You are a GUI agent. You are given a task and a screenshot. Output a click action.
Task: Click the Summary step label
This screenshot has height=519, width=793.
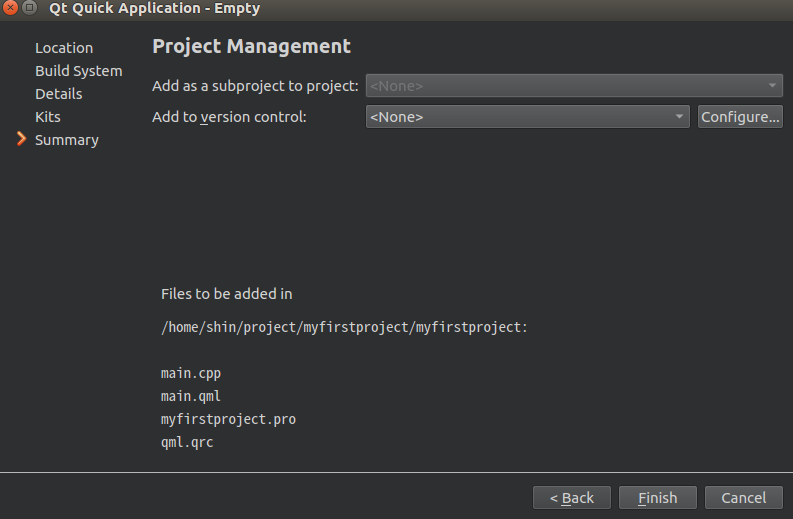(67, 140)
